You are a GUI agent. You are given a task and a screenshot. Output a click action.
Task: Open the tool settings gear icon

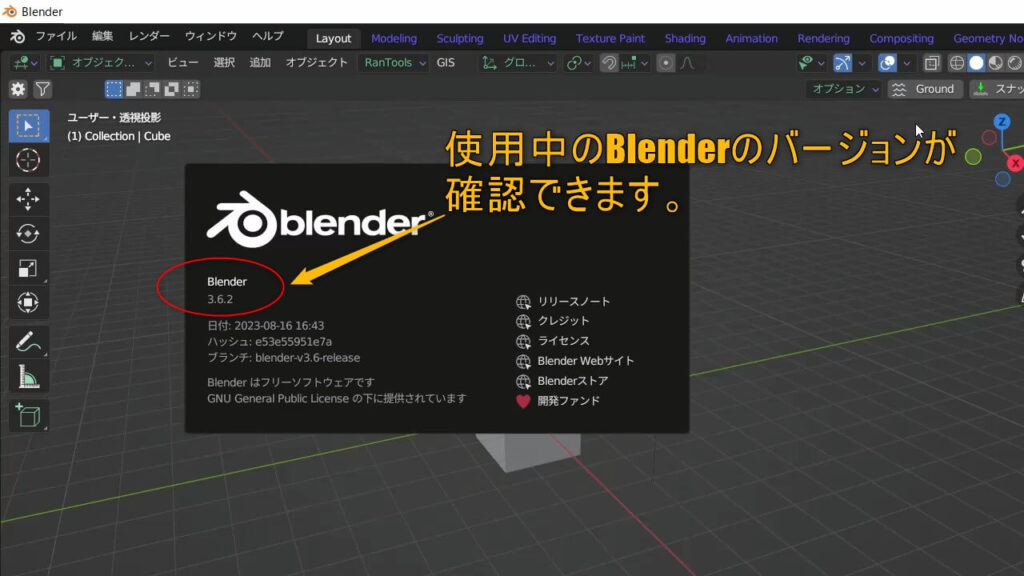tap(18, 89)
